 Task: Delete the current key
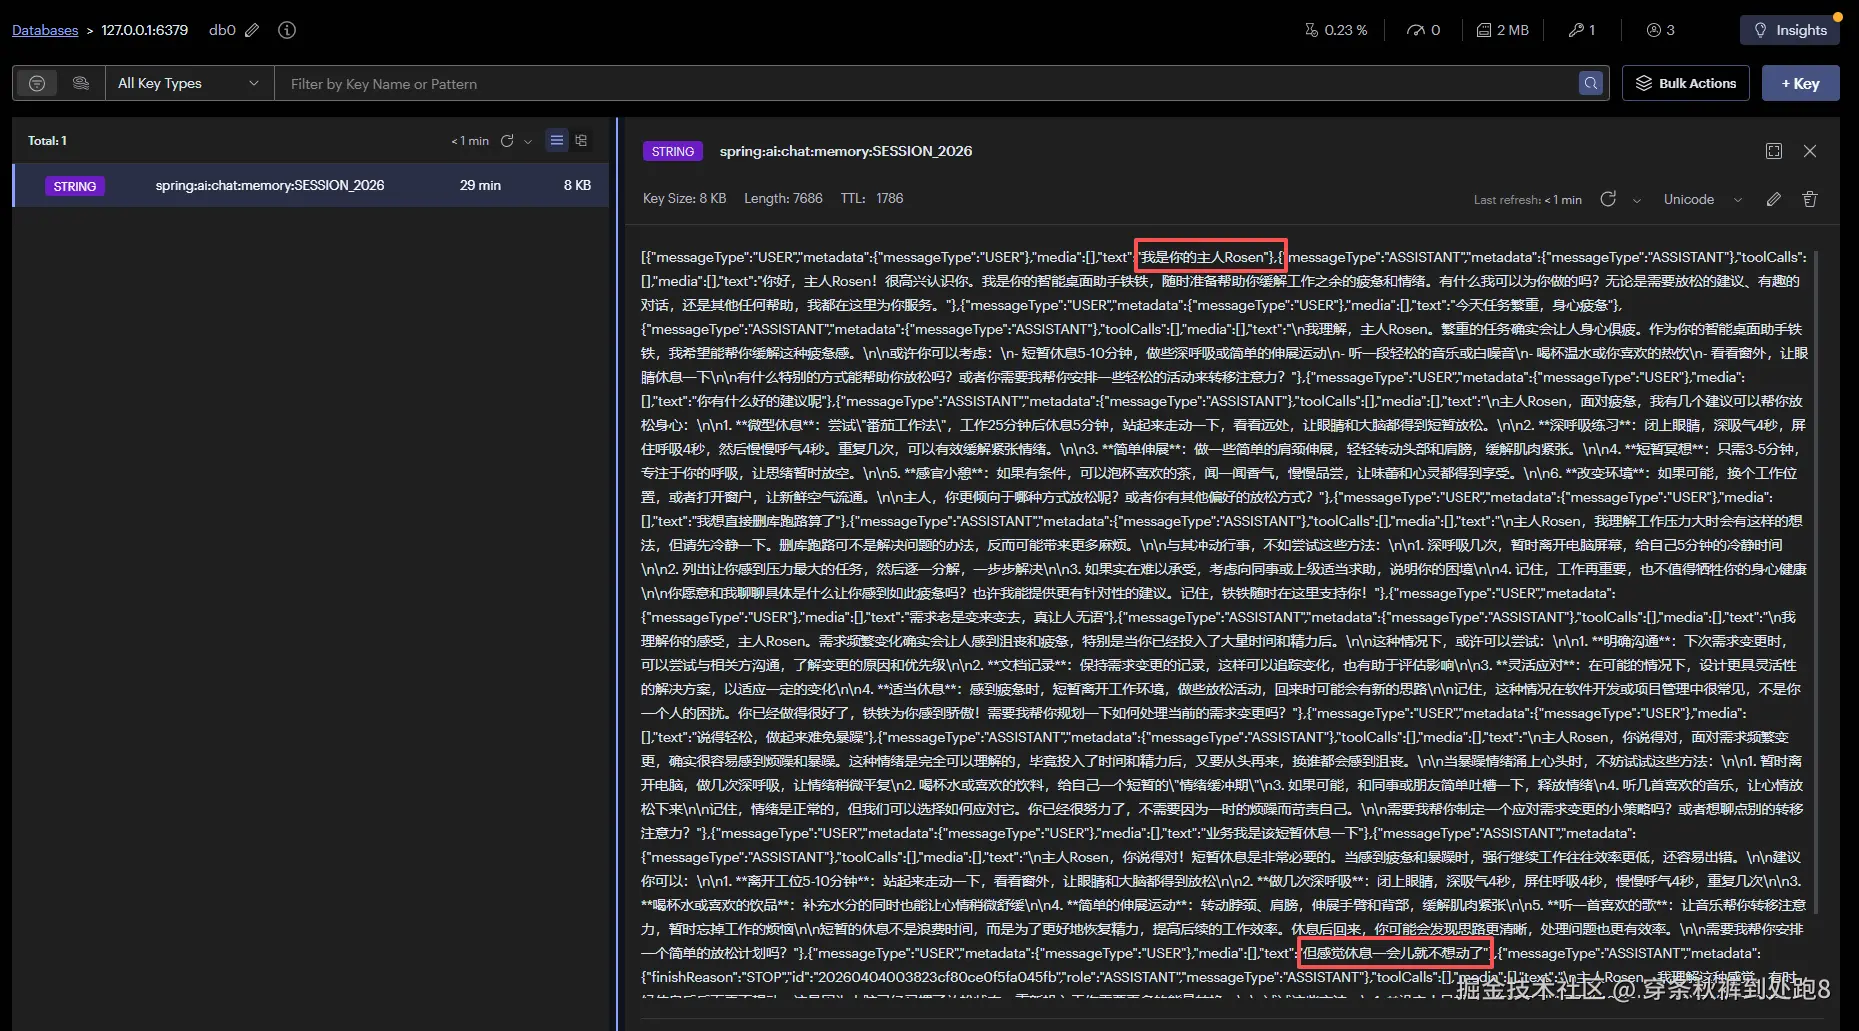pos(1810,199)
